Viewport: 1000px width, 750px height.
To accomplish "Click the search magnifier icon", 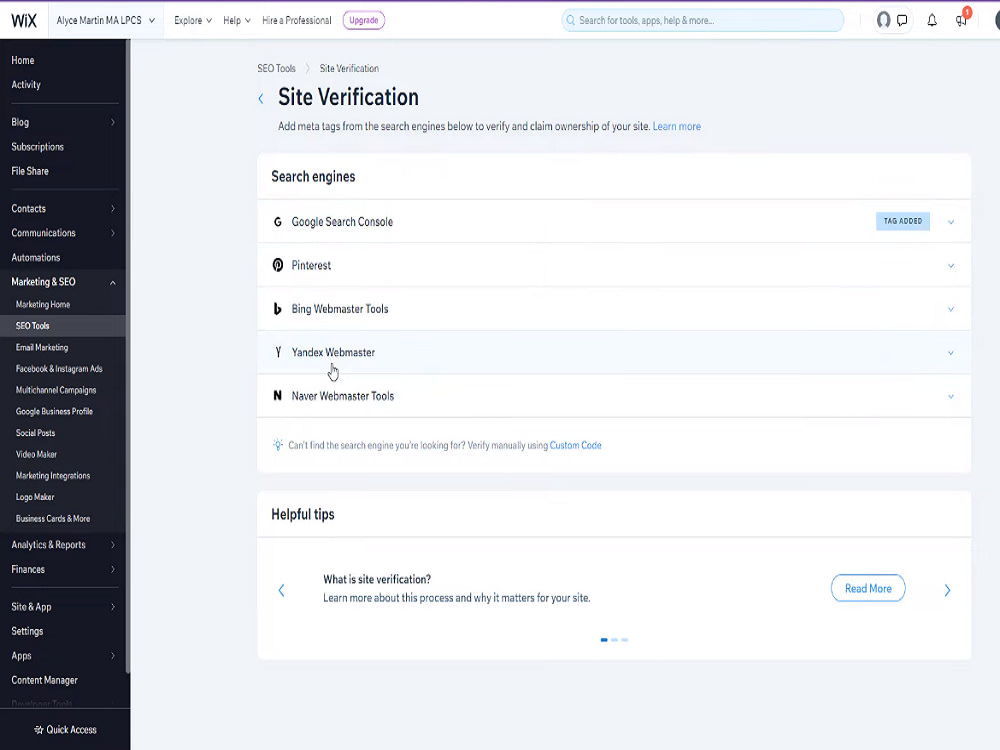I will (571, 20).
